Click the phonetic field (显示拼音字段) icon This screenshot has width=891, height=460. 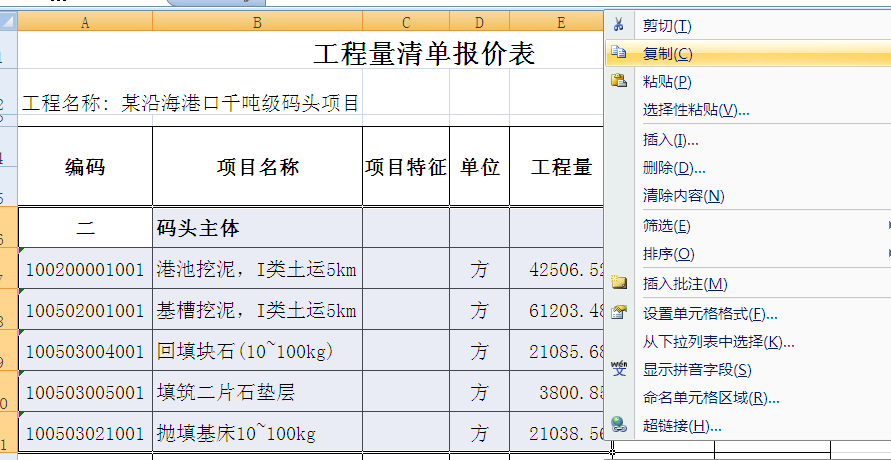619,369
